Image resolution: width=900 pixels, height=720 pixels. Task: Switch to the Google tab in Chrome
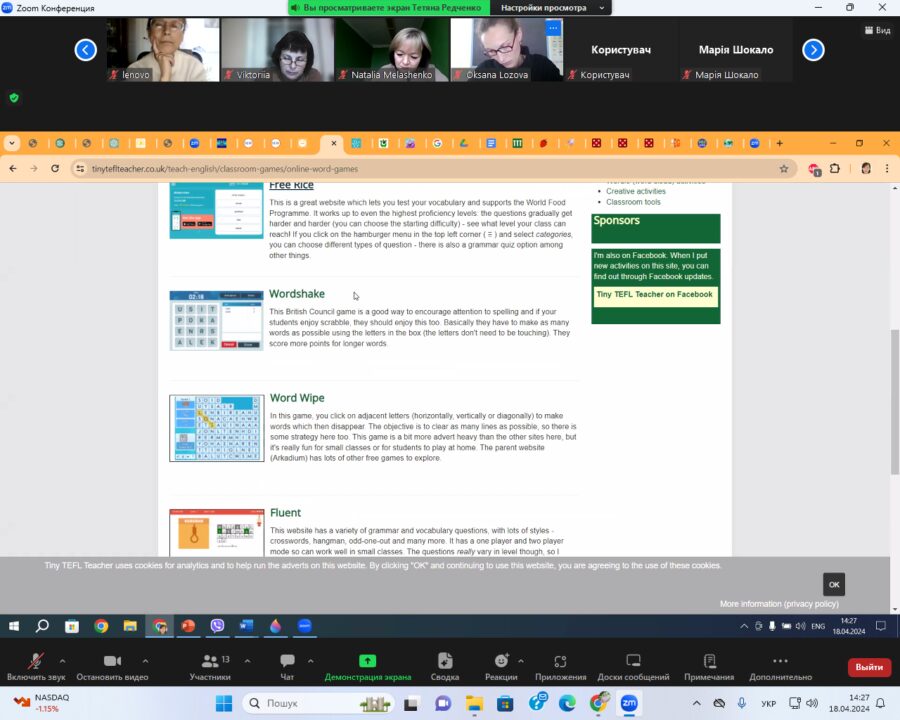point(437,143)
